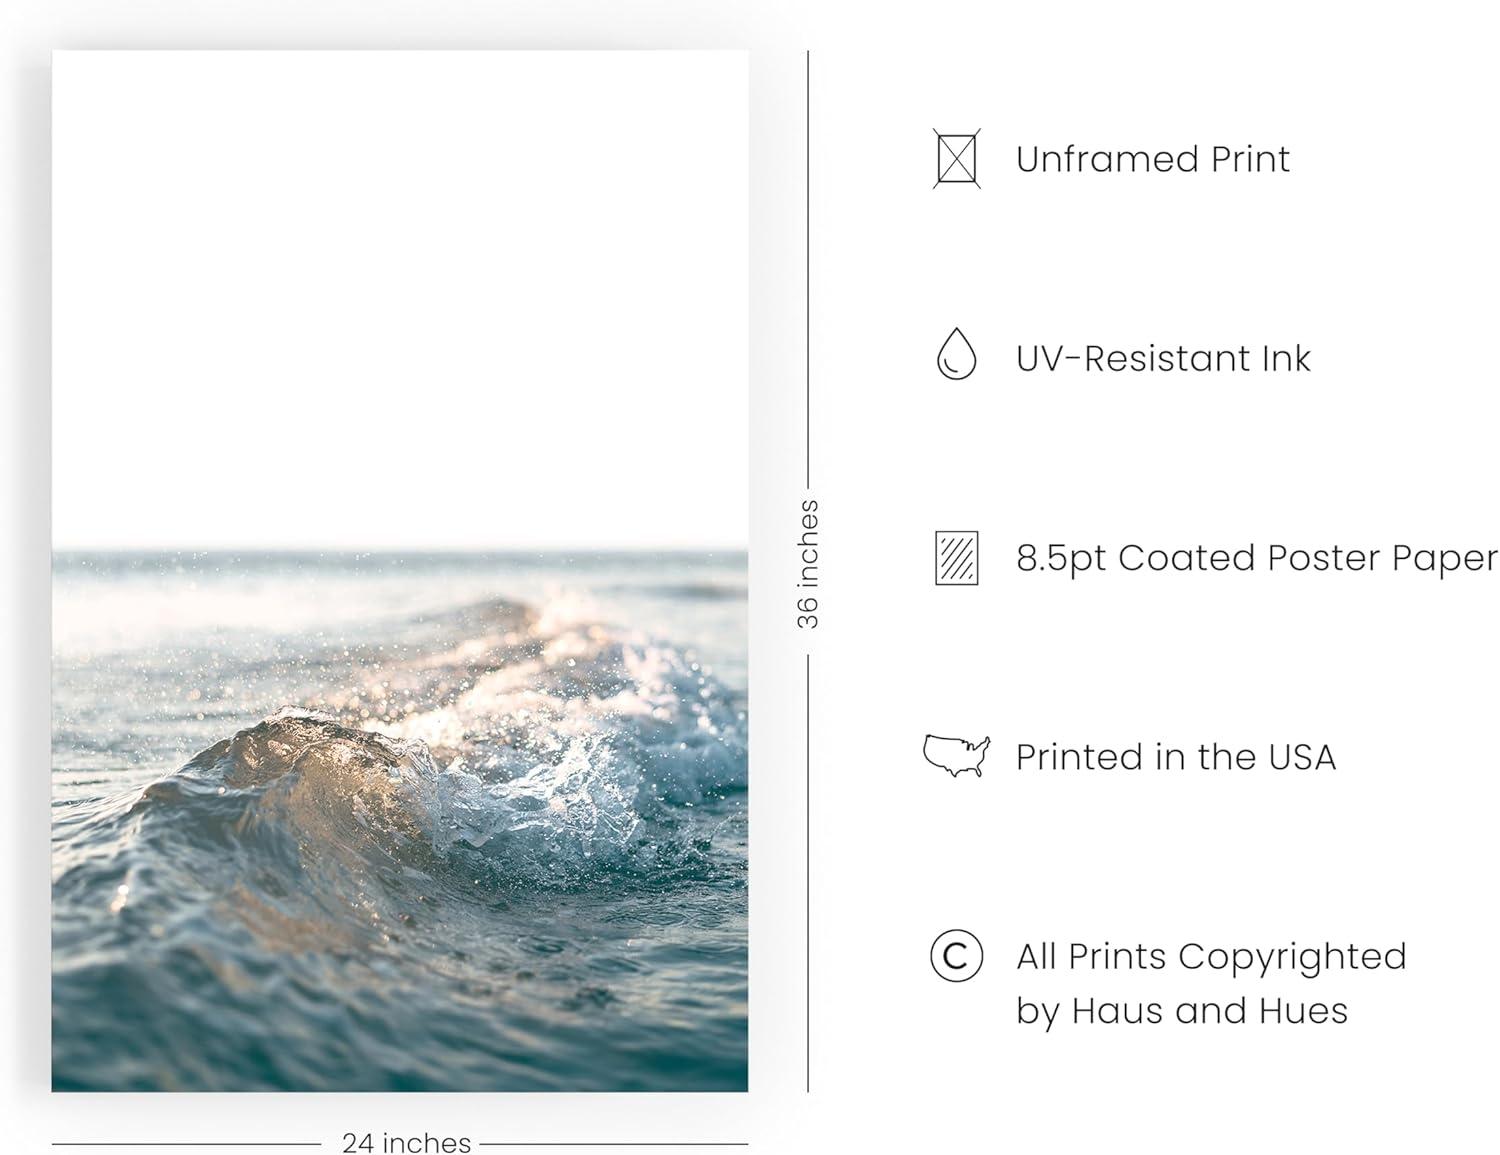Viewport: 1500px width, 1155px height.
Task: Click the white splashing foam on the wave
Action: point(560,780)
